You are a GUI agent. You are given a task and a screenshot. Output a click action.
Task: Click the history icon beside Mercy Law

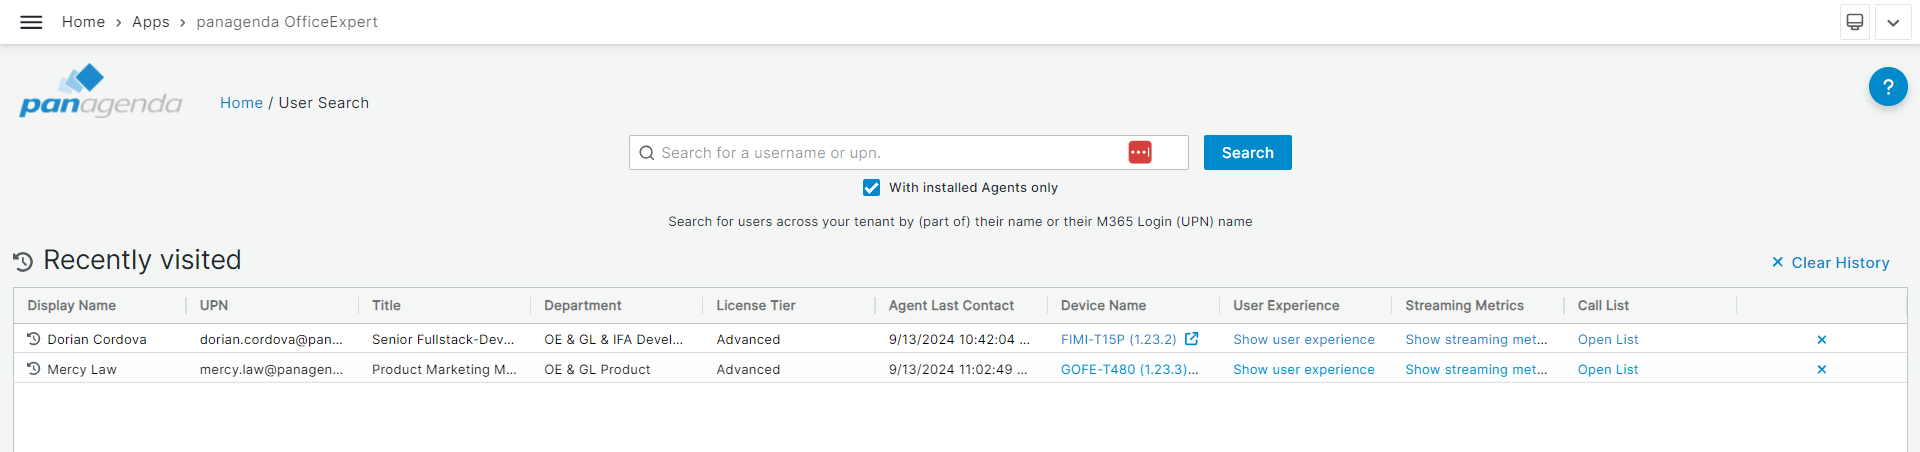pos(34,369)
